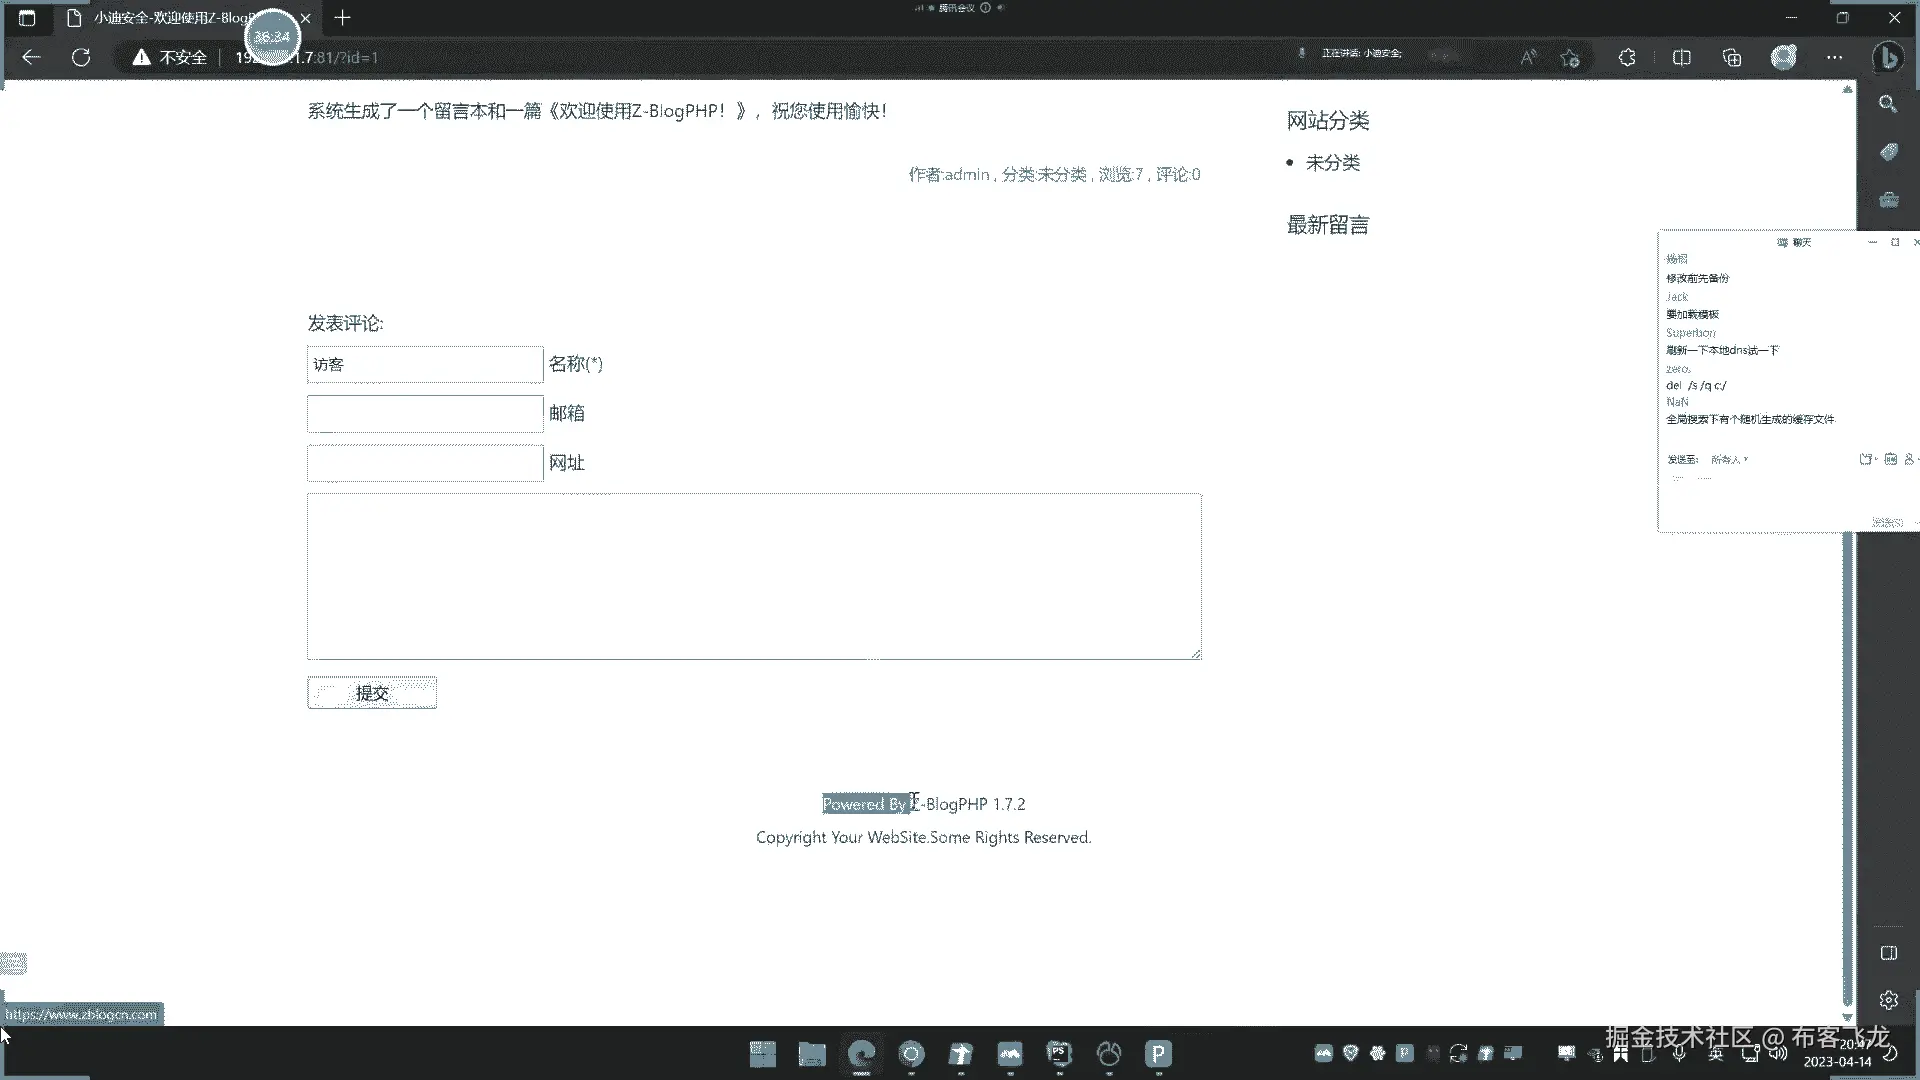Image resolution: width=1920 pixels, height=1080 pixels.
Task: Click the Z-BlogPHP 1.7.2 footer link
Action: 968,804
